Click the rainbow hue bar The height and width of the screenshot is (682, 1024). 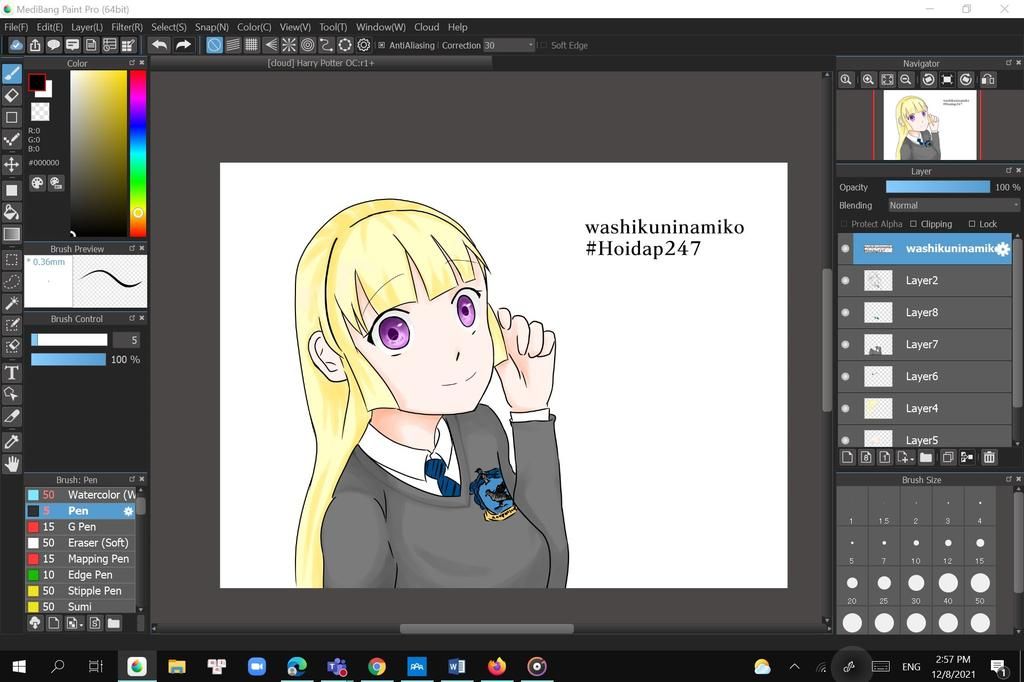[138, 153]
